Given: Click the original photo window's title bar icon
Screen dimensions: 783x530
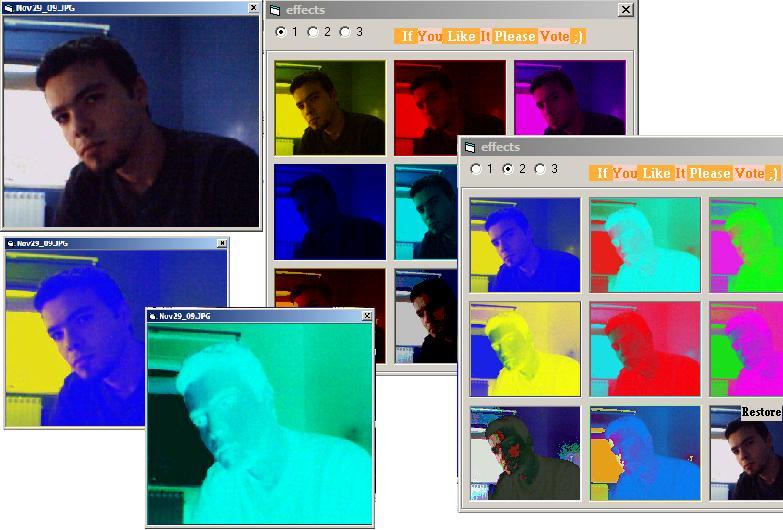Looking at the screenshot, I should click(x=8, y=8).
